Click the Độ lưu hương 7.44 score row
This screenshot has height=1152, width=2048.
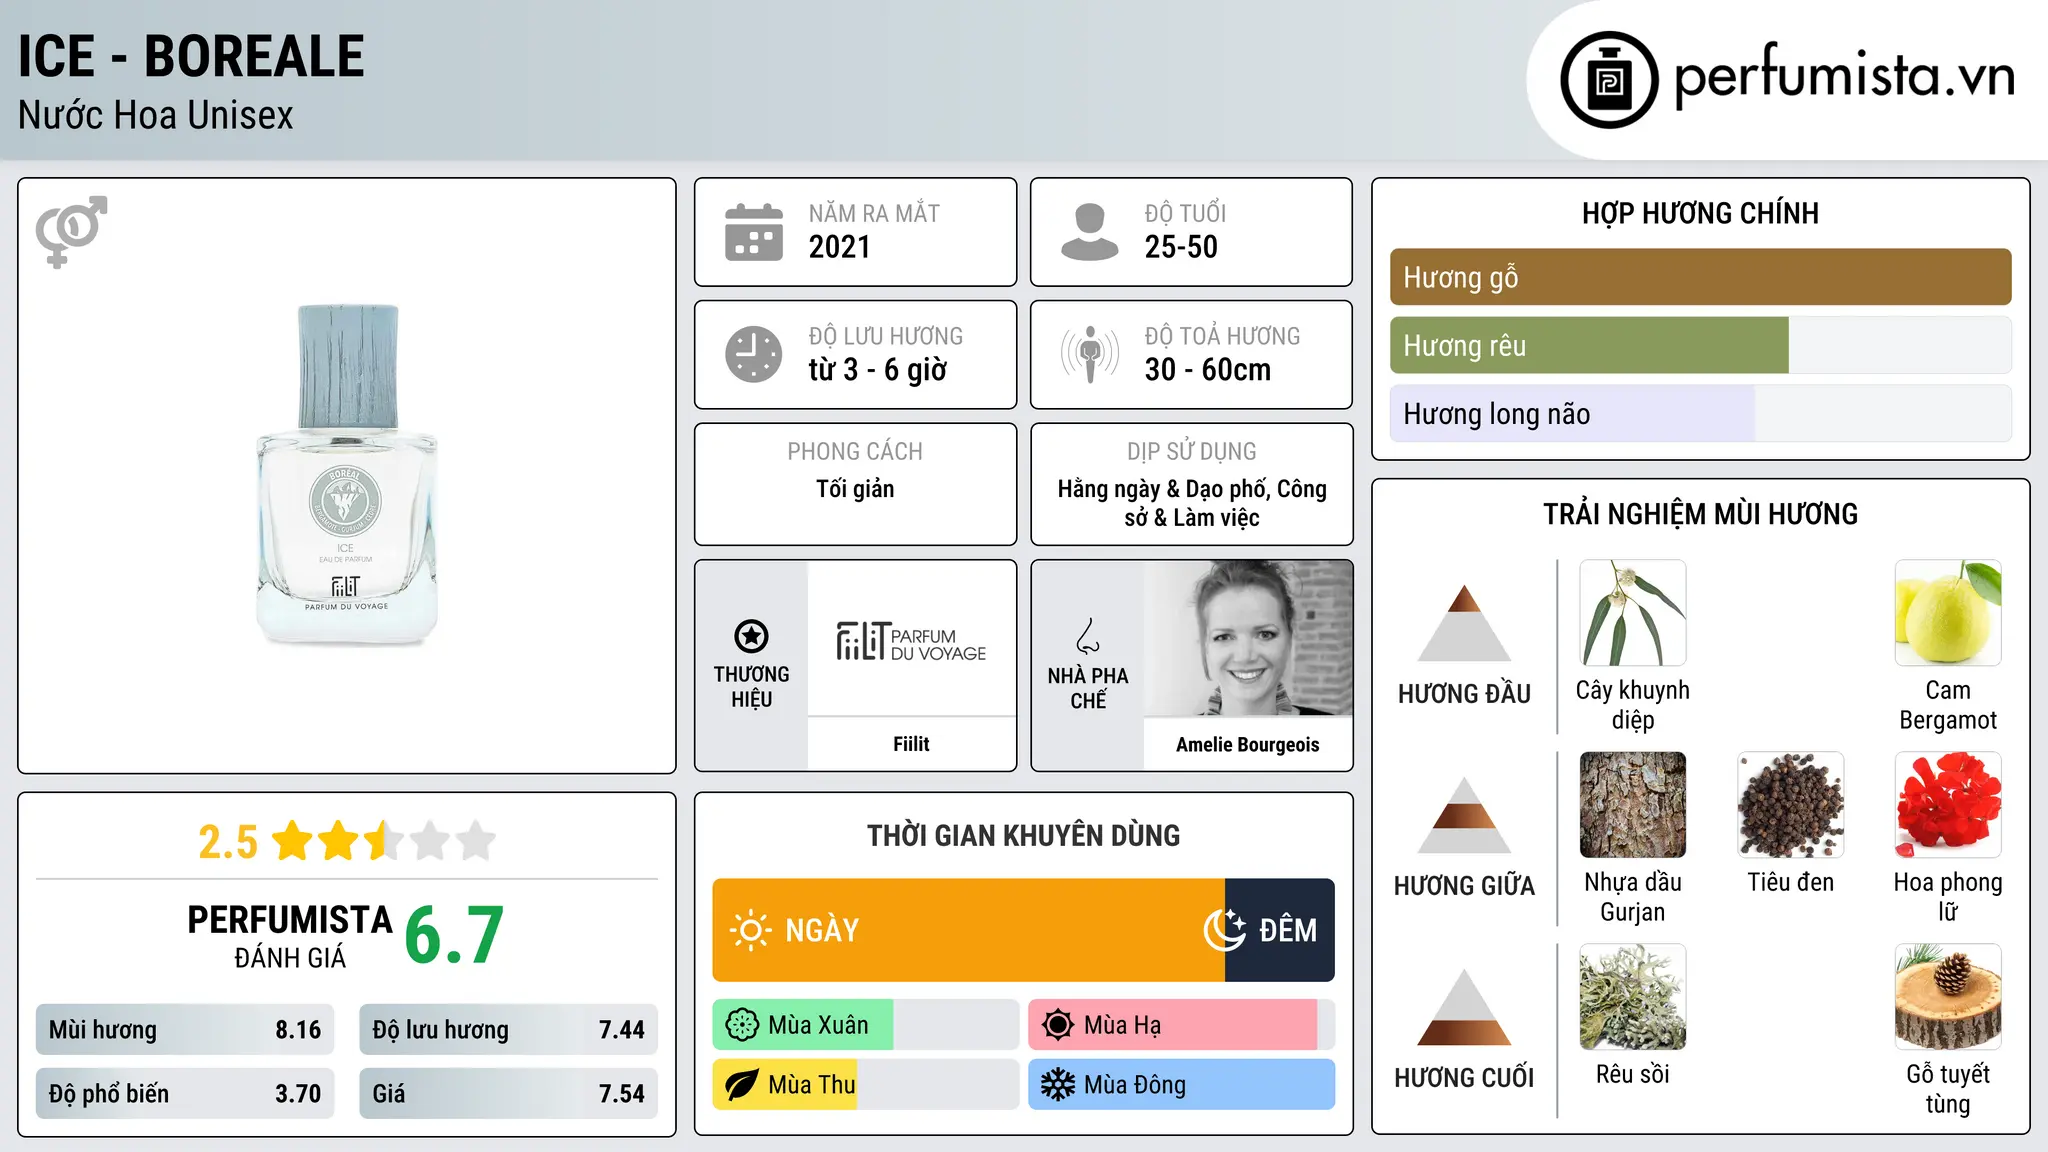click(x=508, y=1030)
